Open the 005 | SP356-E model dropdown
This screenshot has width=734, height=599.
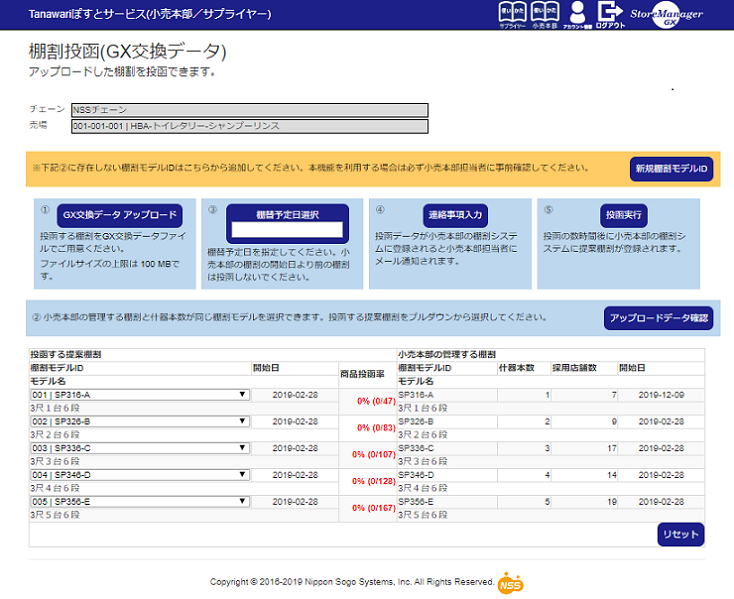[139, 501]
